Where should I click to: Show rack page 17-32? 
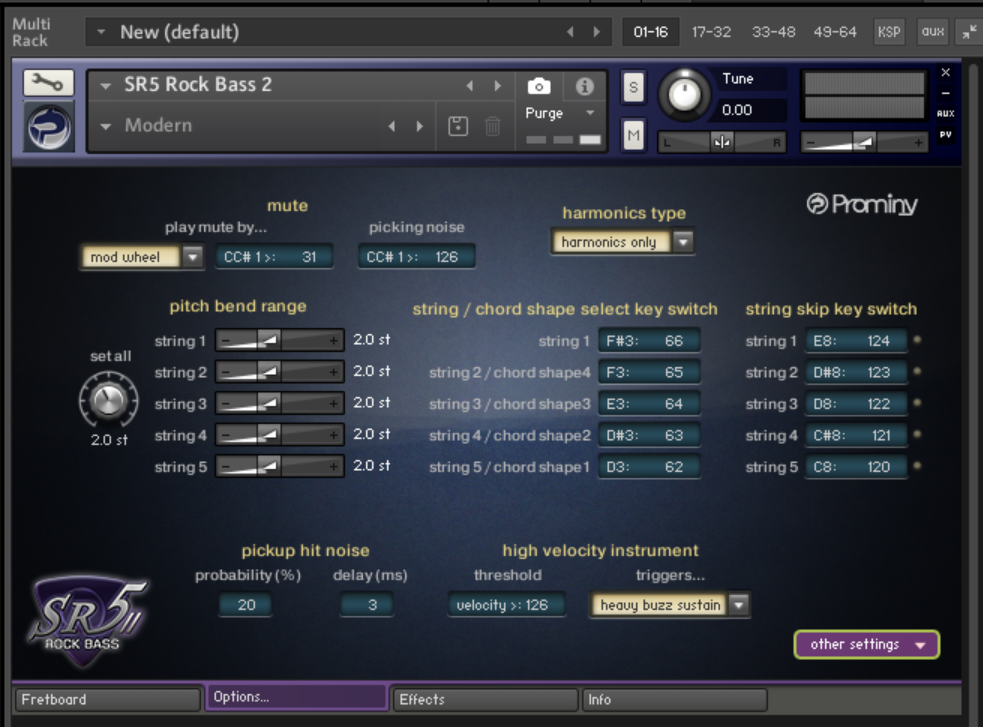(711, 32)
